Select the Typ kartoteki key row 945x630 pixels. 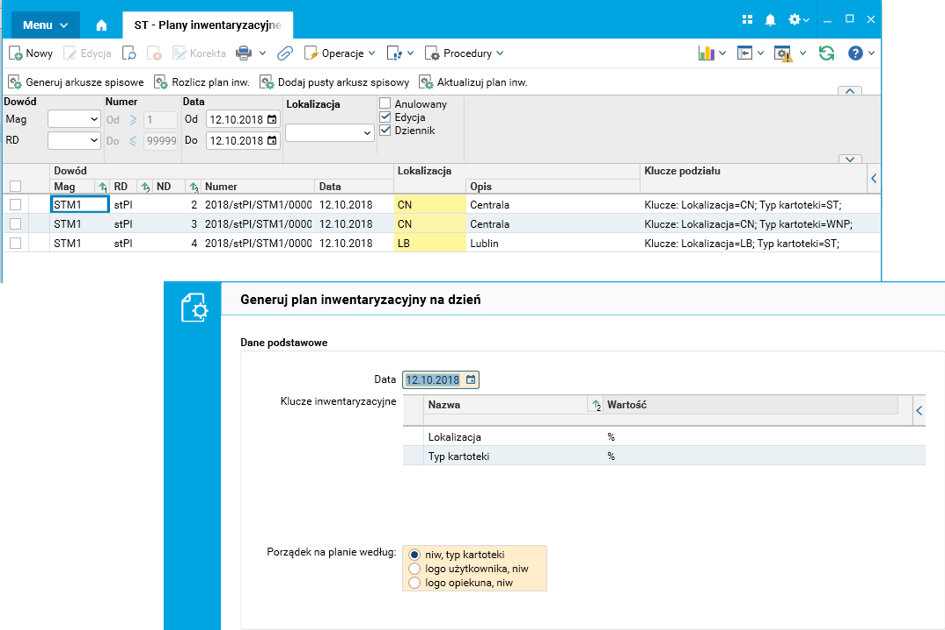pos(664,456)
